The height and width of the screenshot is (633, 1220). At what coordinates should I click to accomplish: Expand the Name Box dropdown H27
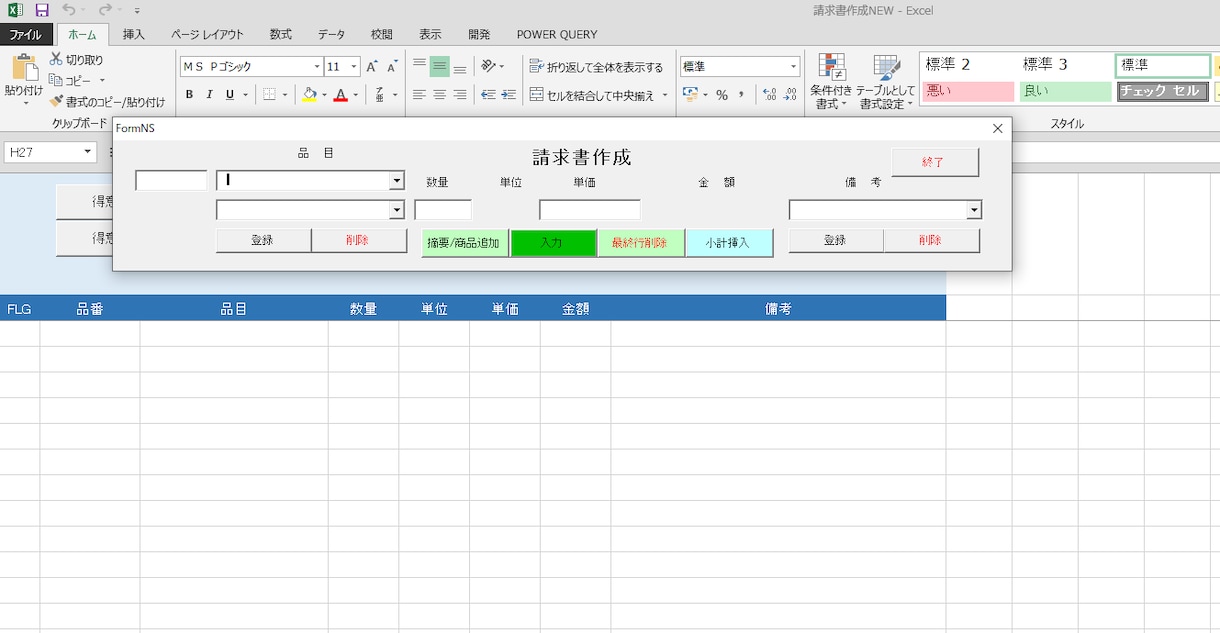click(x=88, y=152)
